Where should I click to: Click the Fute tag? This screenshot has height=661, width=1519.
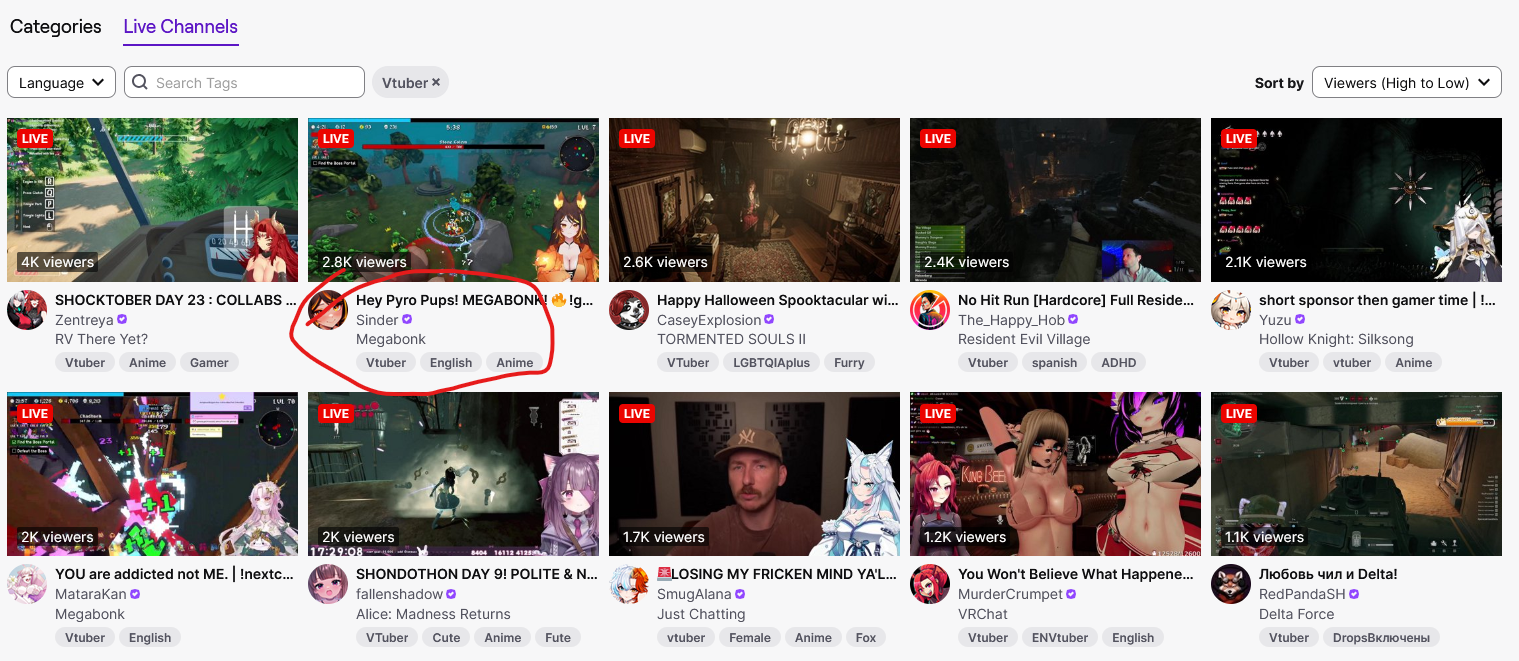pyautogui.click(x=558, y=637)
